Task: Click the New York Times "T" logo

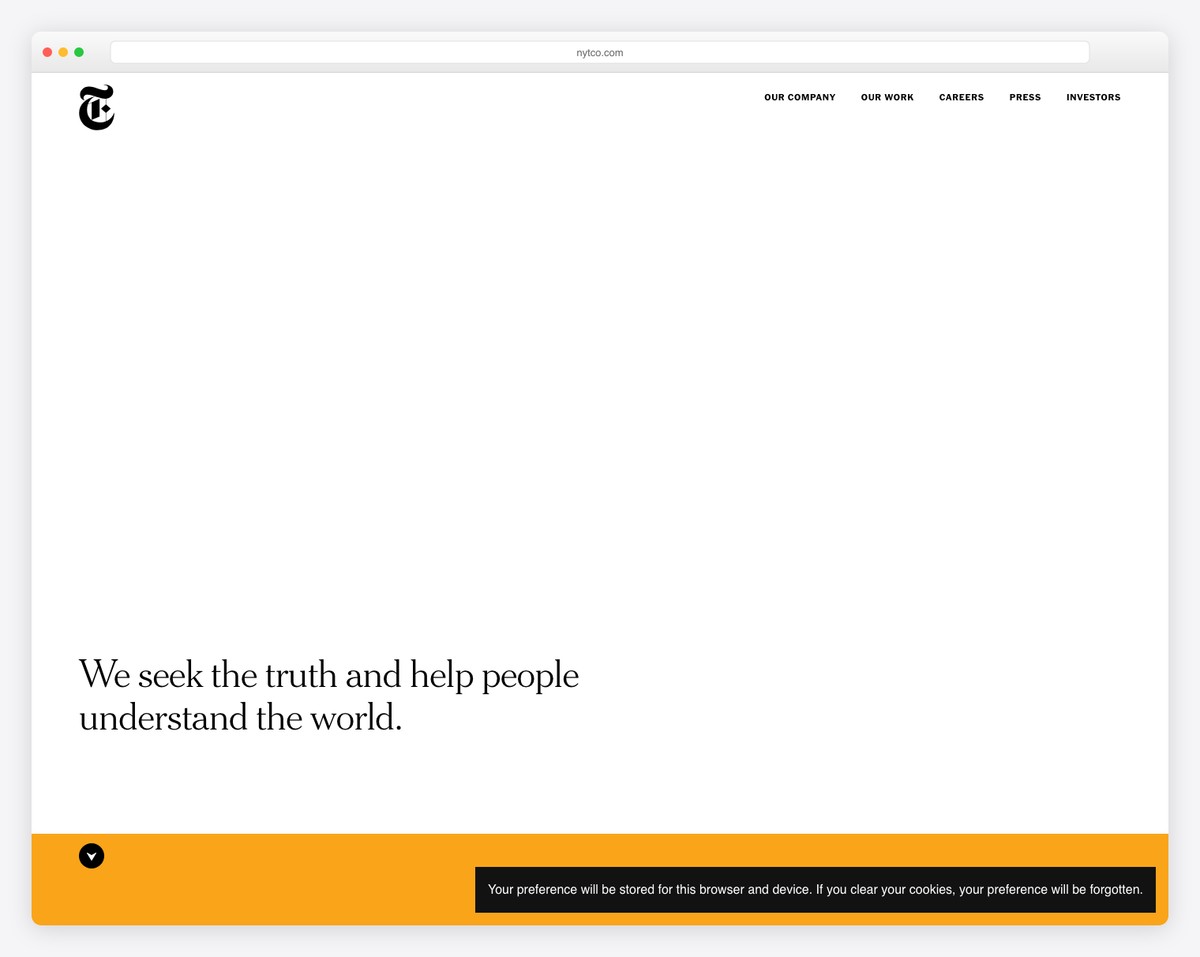Action: 96,107
